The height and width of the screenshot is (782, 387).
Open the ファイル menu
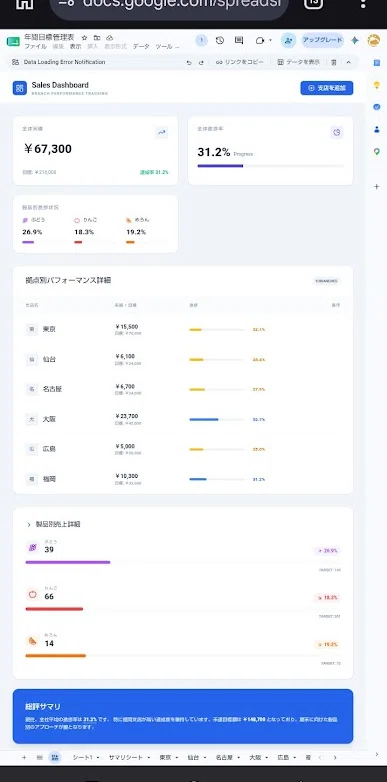[35, 46]
